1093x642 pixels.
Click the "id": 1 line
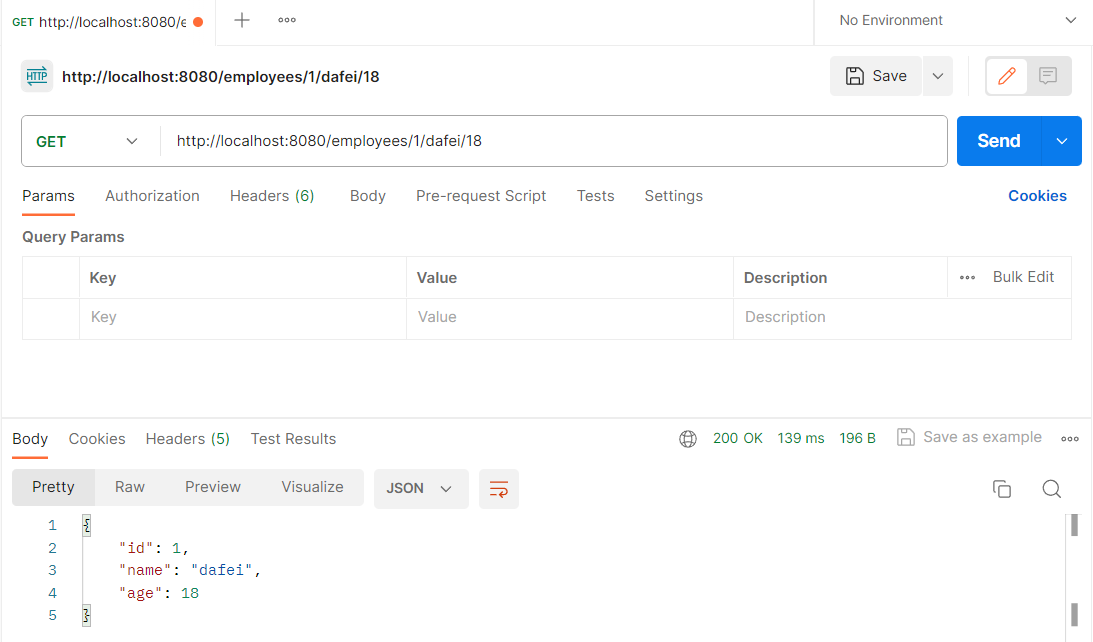tap(153, 548)
